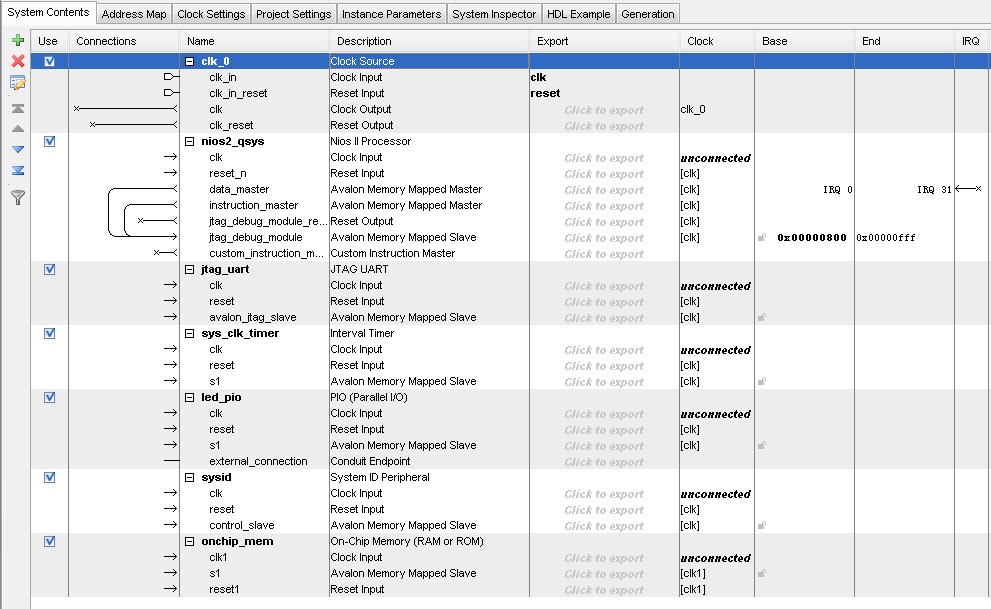The width and height of the screenshot is (991, 609).
Task: Select the clk_in_reset interface name
Action: coord(238,93)
